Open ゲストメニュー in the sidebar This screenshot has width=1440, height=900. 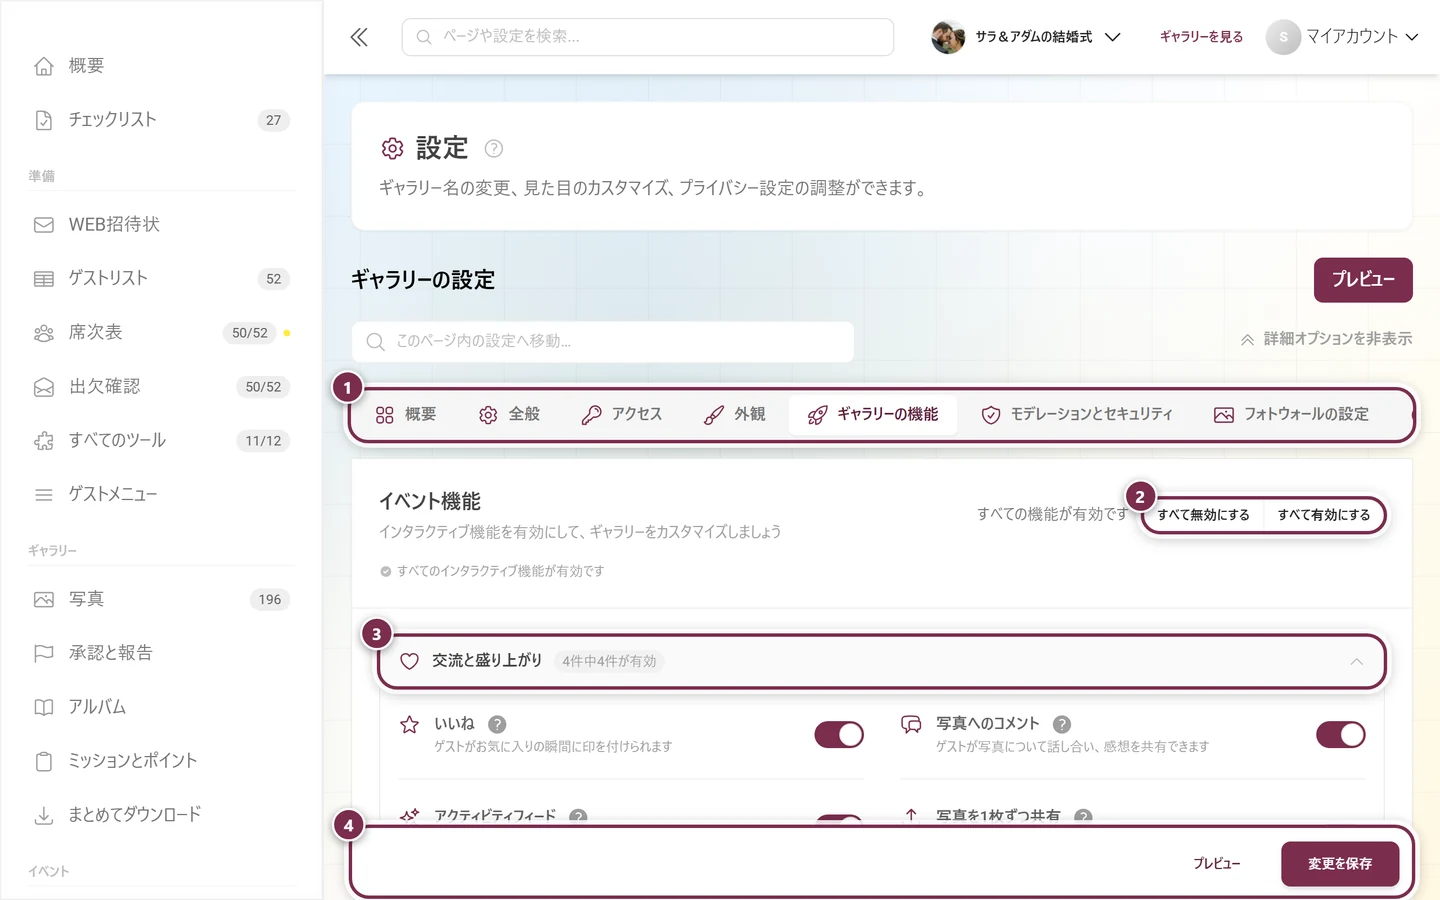click(x=161, y=495)
